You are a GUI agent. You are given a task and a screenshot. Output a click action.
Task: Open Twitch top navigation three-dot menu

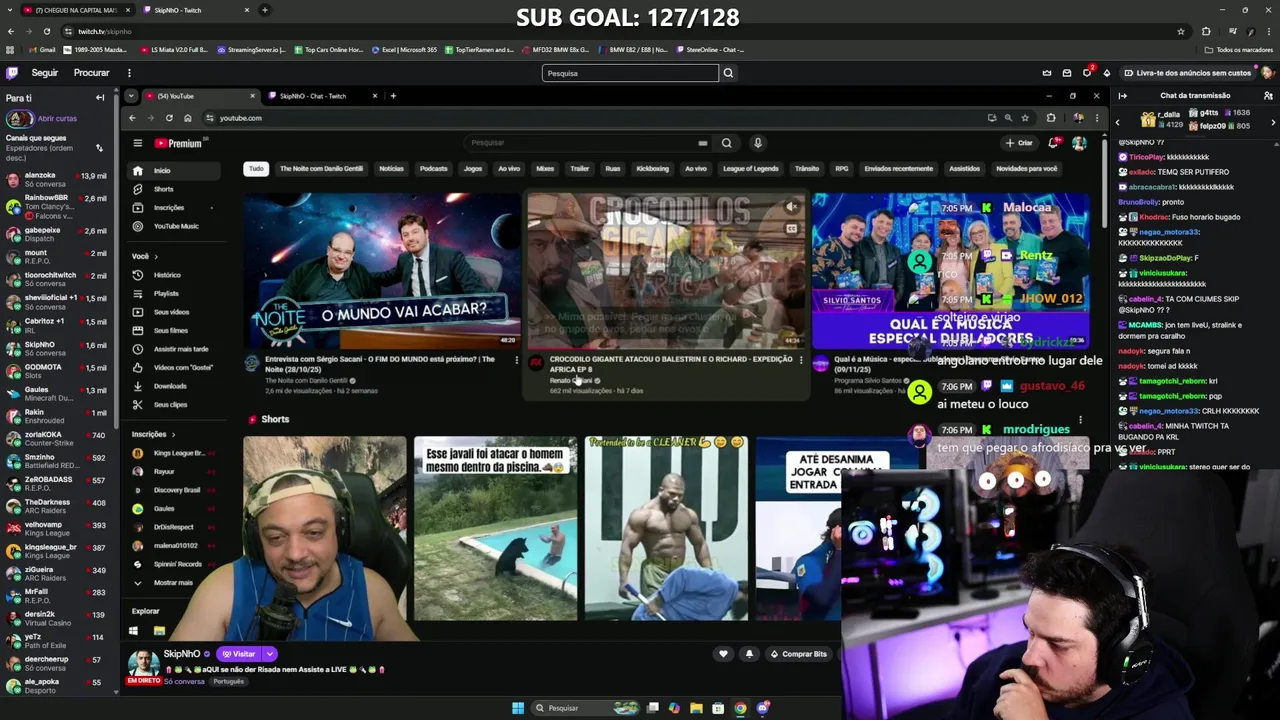(129, 73)
